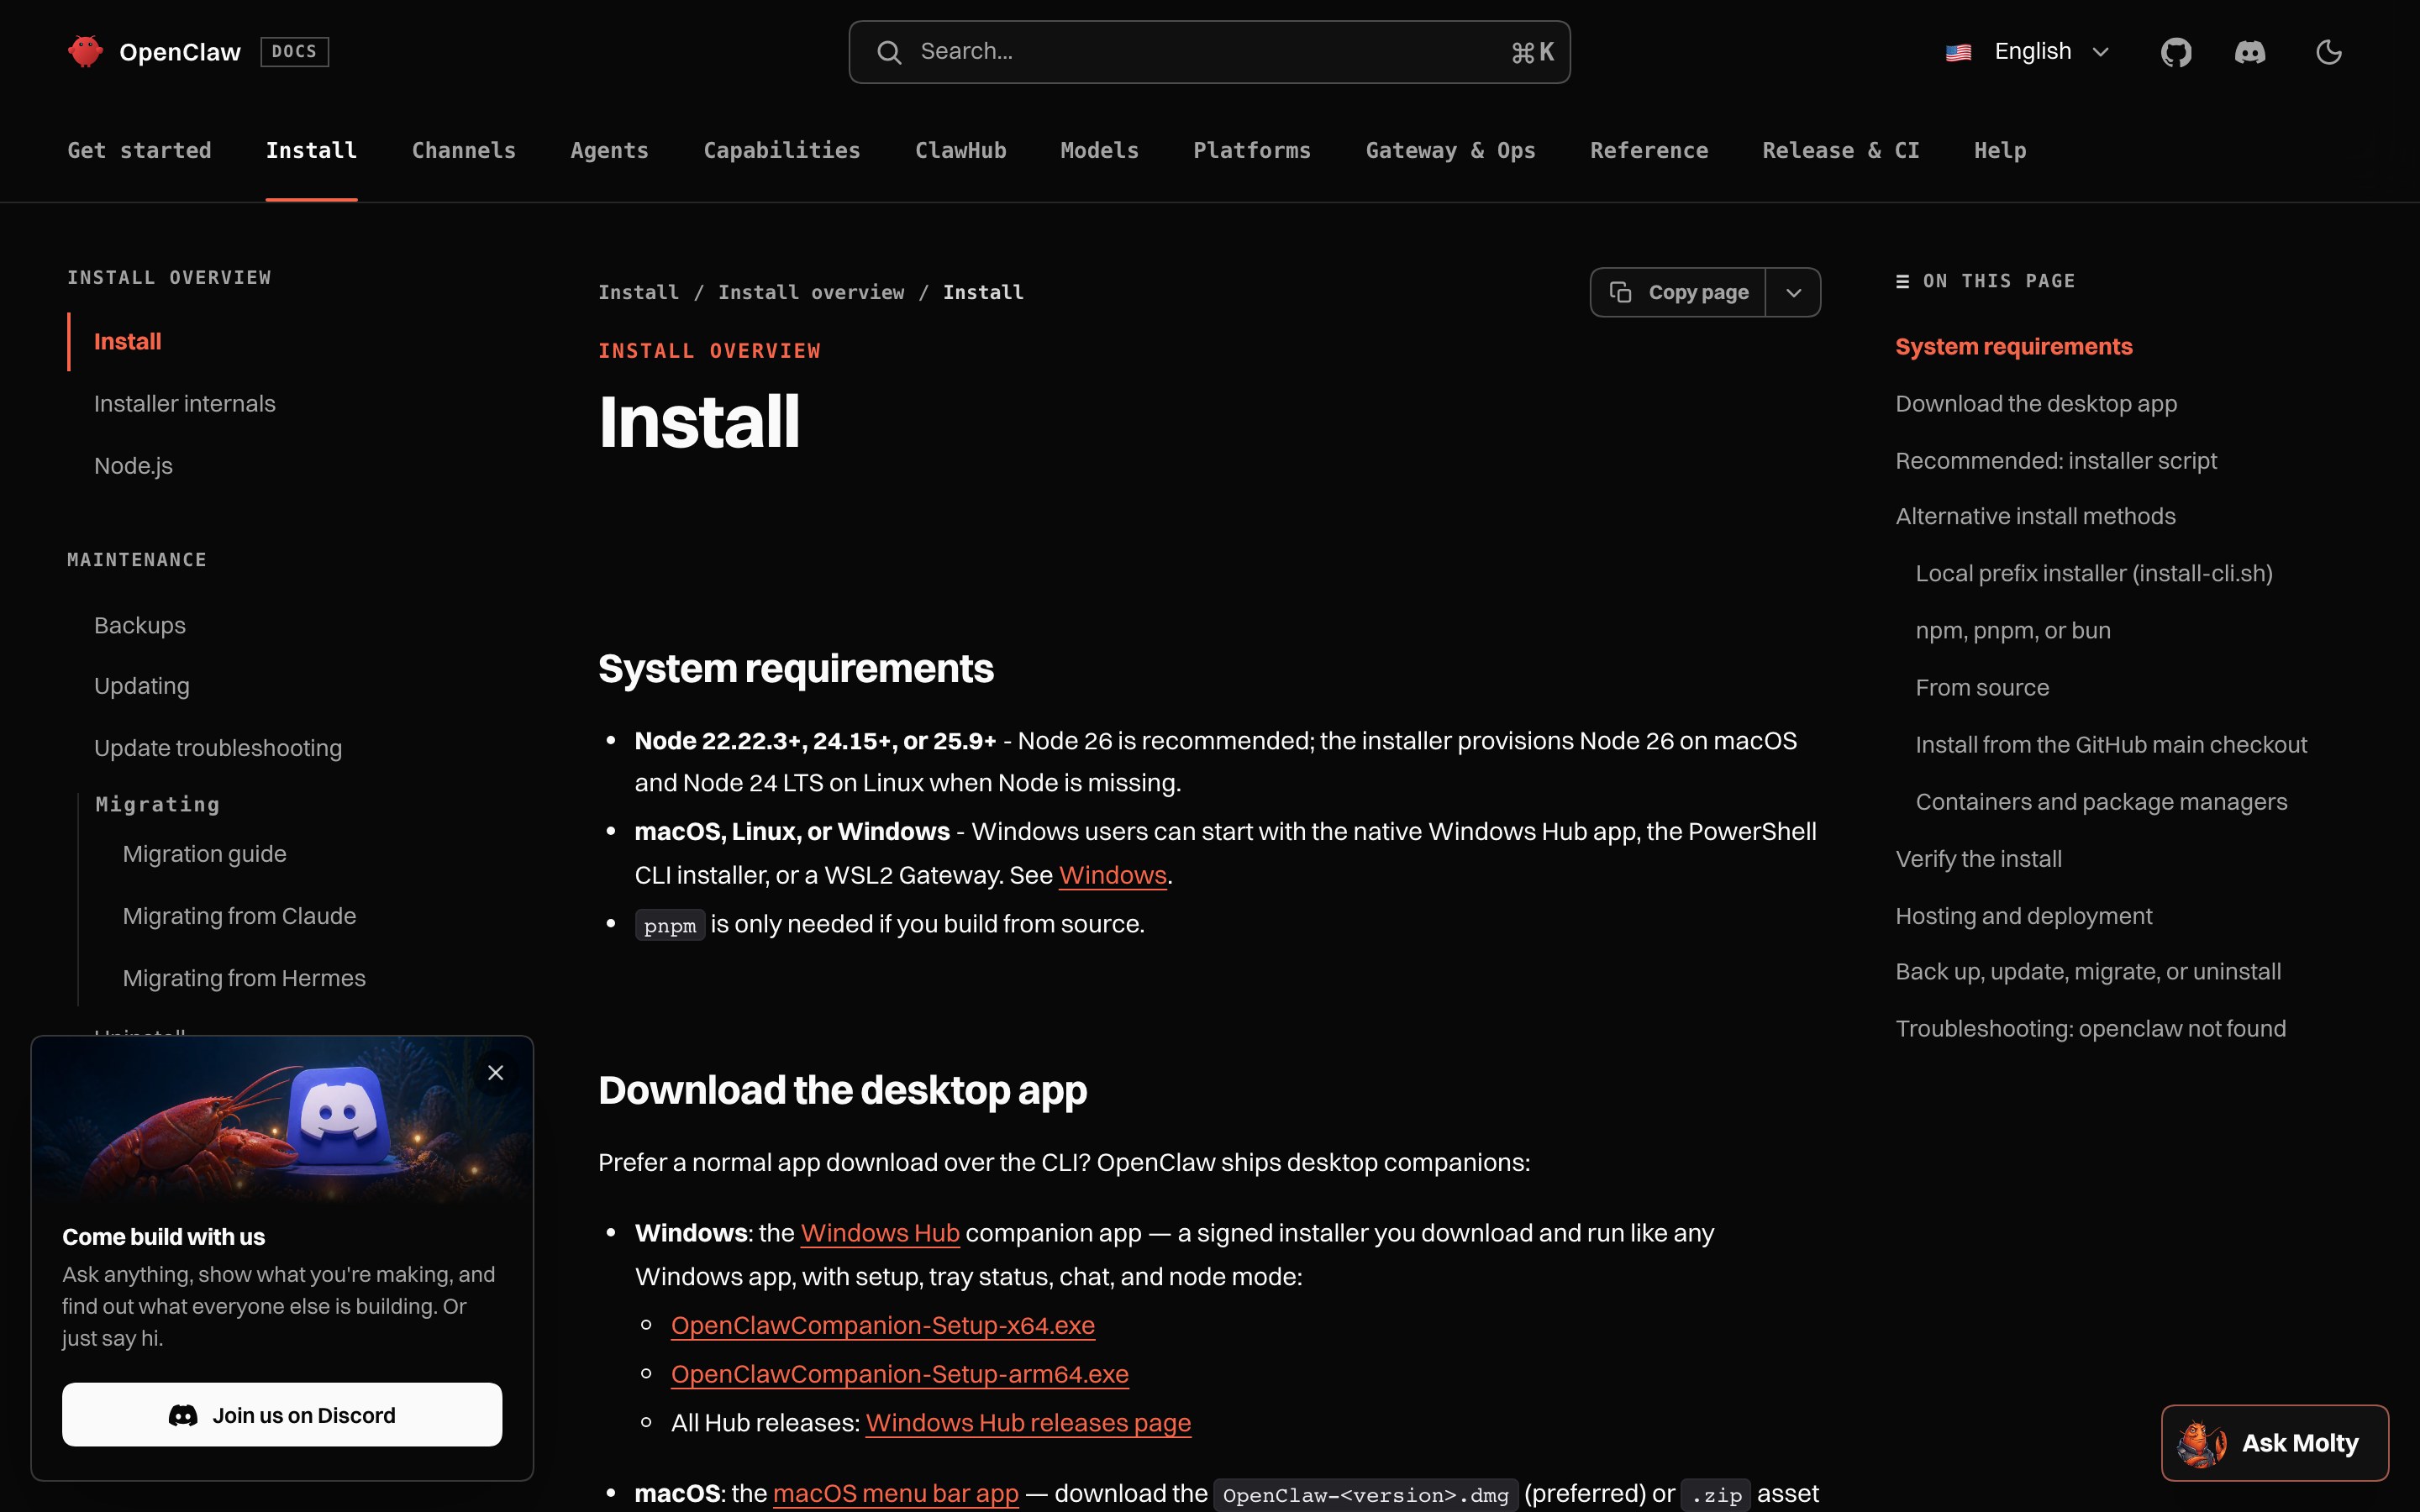Close the Discord promo popup
Screen dimensions: 2420x1512
495,1072
